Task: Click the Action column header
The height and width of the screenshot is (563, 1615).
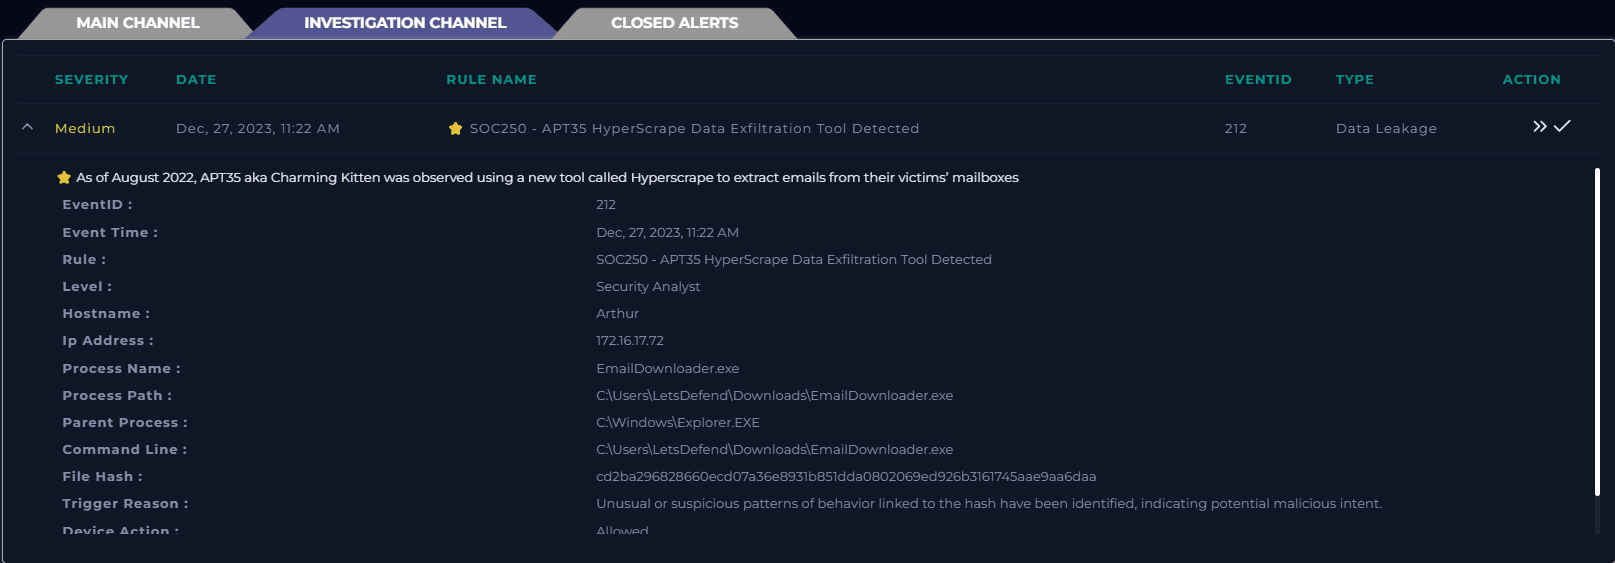Action: point(1531,79)
